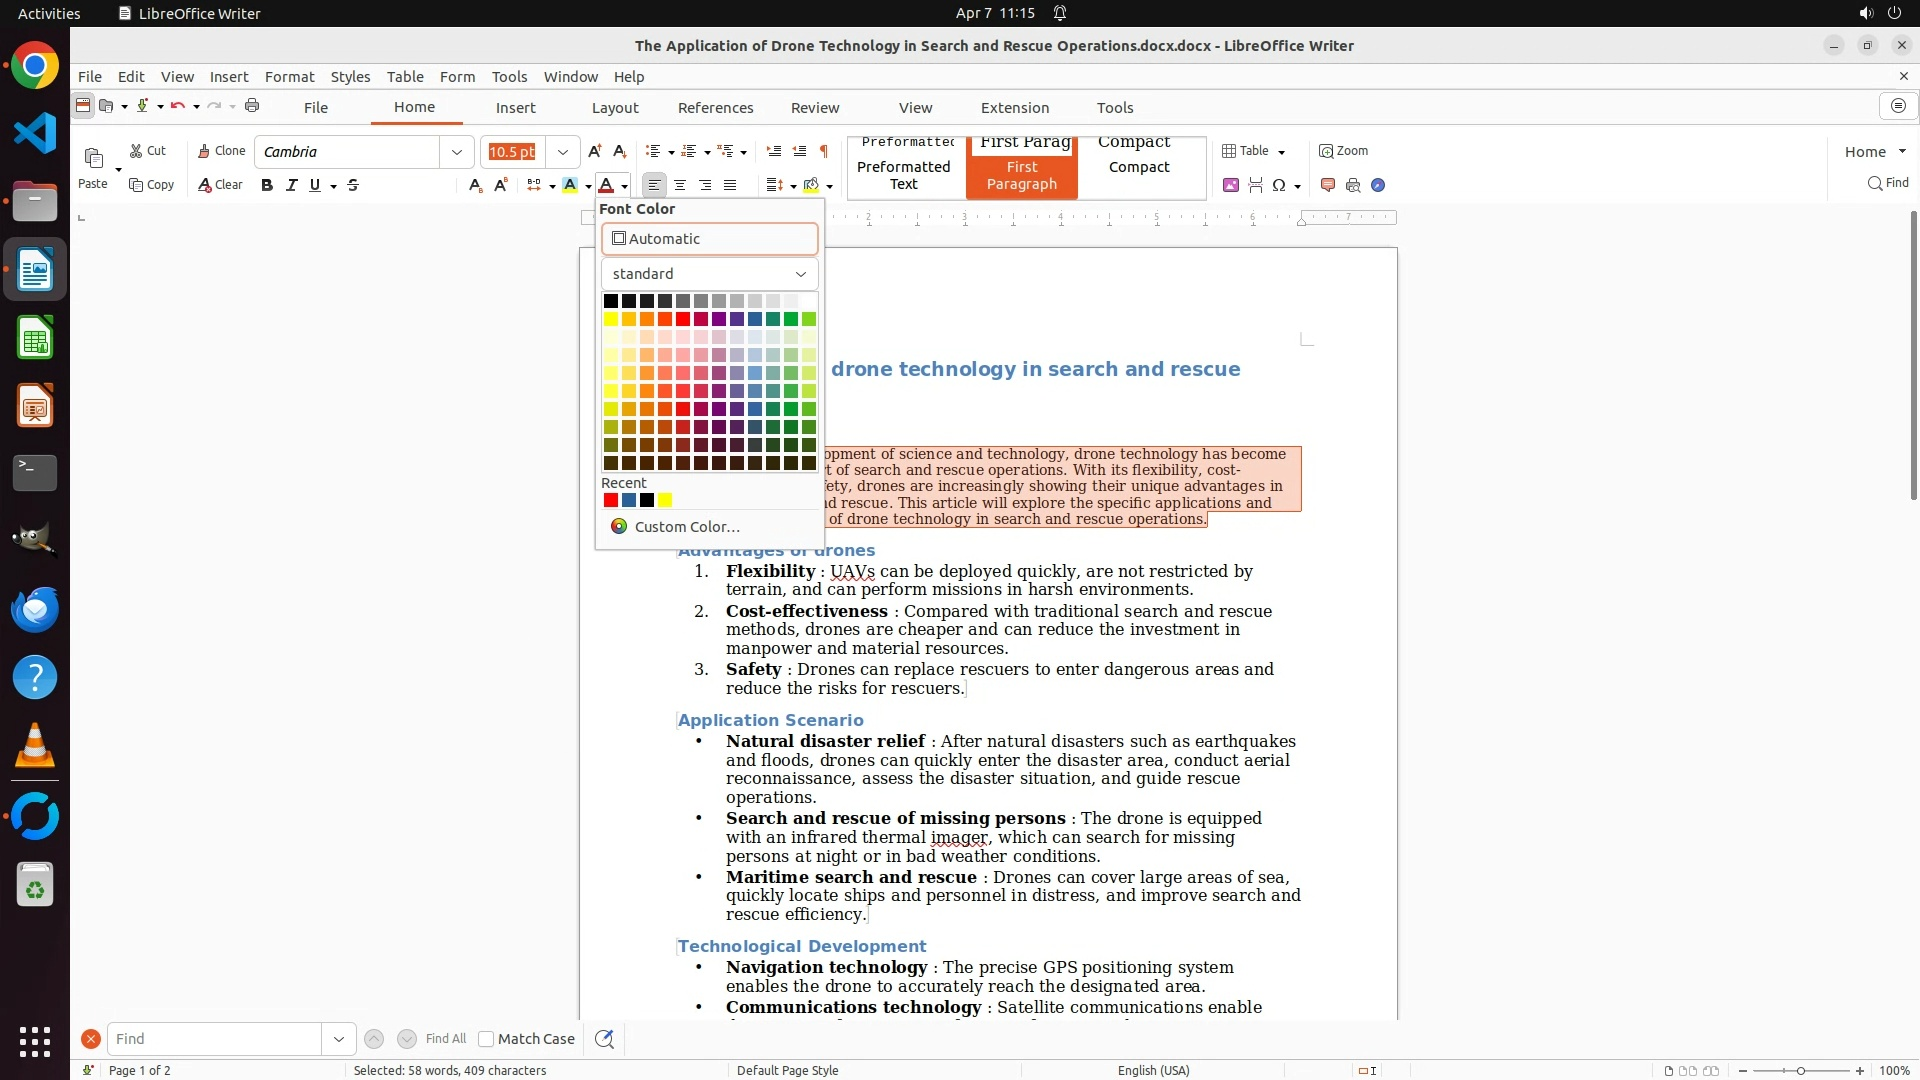Enable the Match Case checkbox

tap(486, 1039)
